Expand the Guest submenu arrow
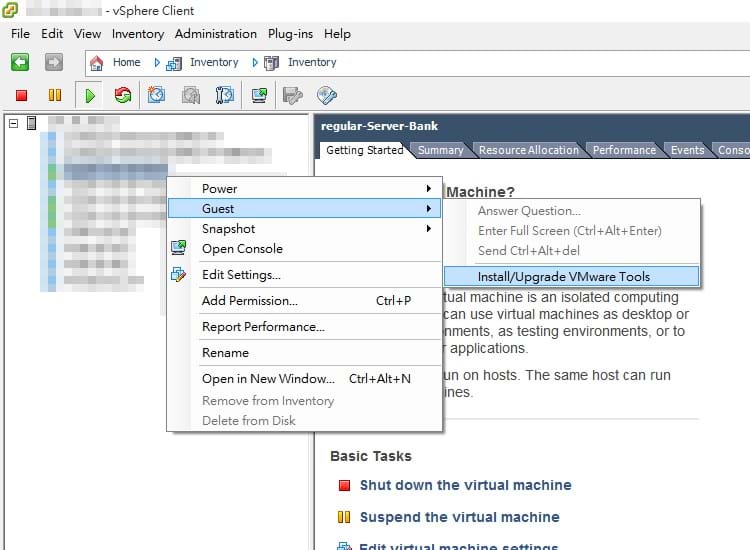Image resolution: width=750 pixels, height=550 pixels. [x=429, y=209]
